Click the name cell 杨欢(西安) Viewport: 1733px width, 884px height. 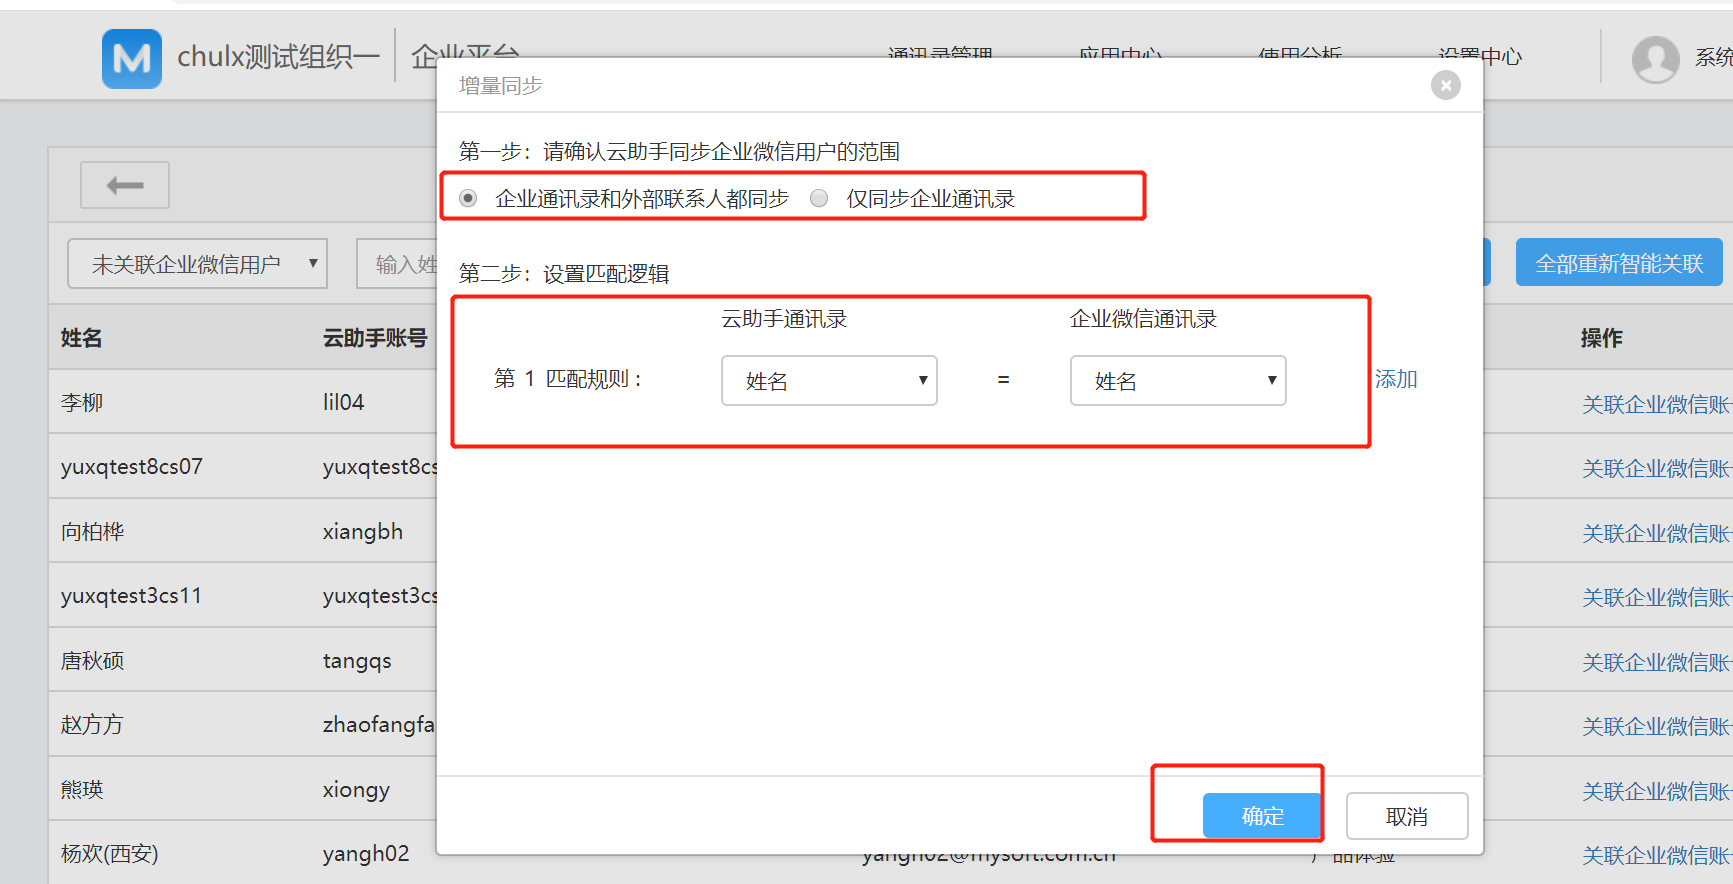110,853
